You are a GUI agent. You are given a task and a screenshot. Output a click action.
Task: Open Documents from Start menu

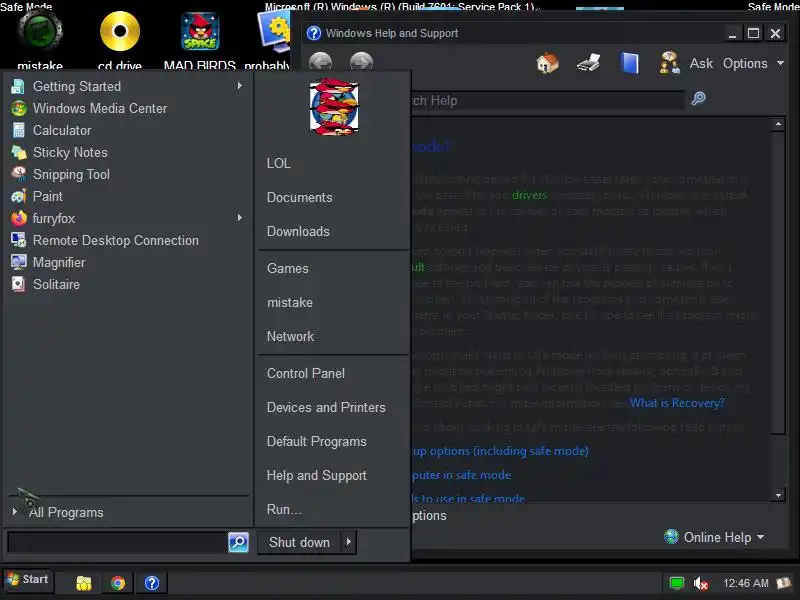pos(299,197)
